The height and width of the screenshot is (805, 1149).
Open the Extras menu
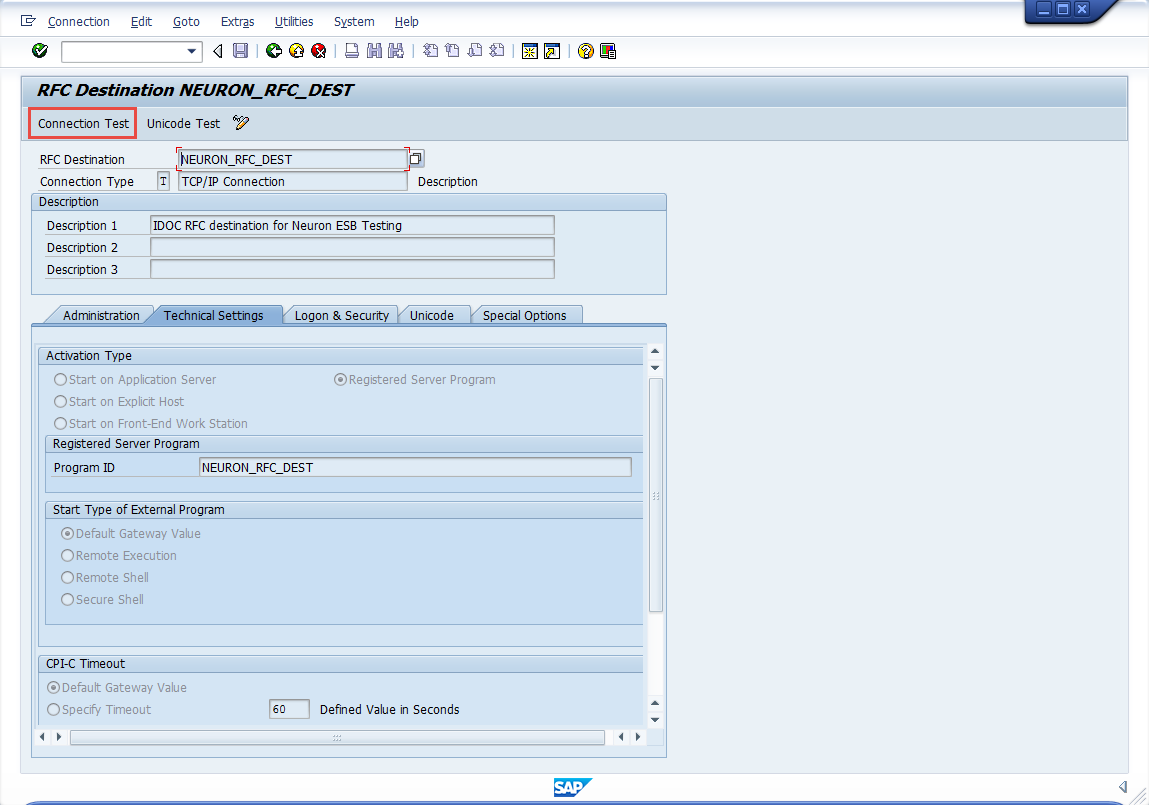(x=237, y=22)
